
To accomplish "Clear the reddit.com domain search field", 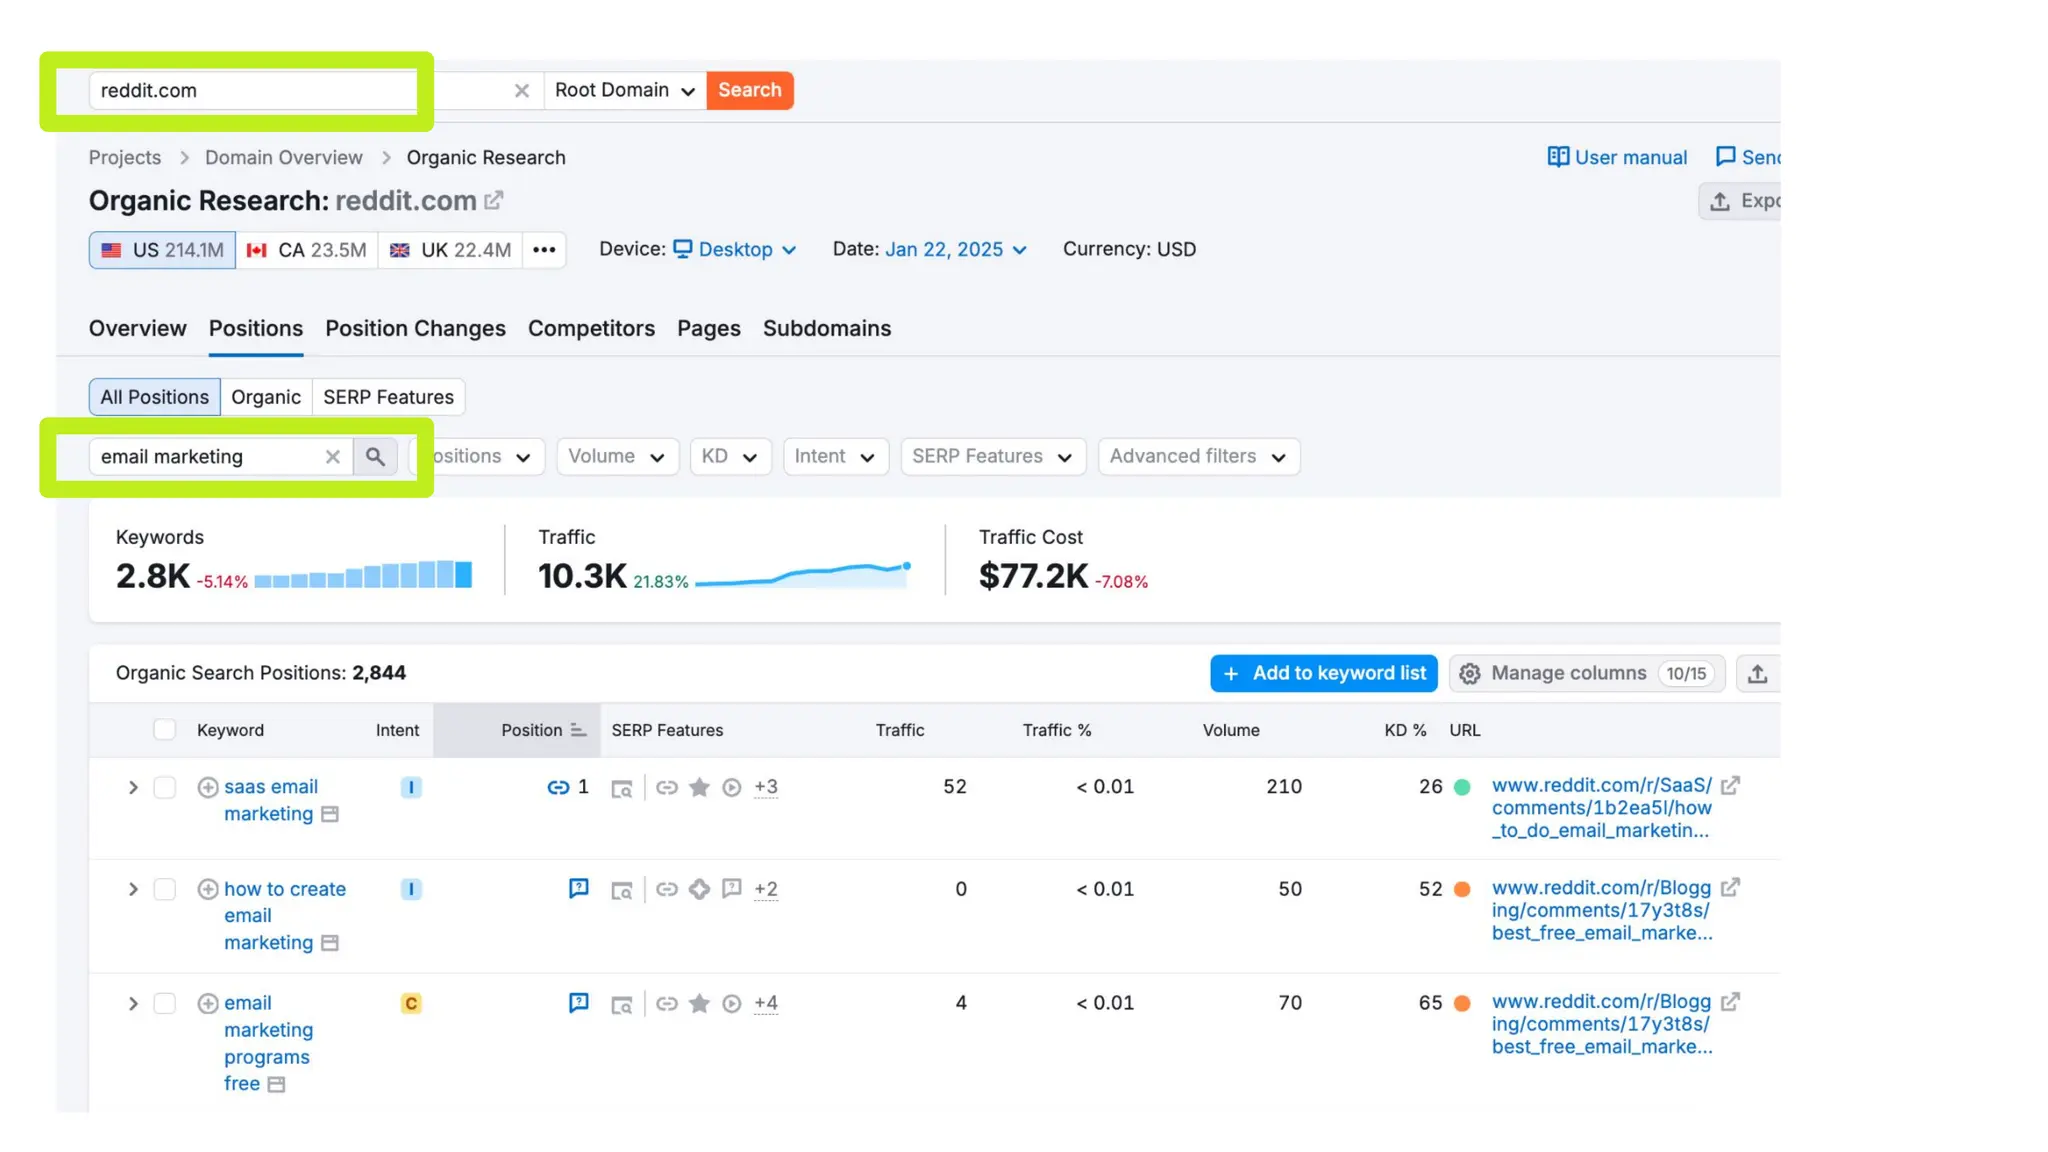I will coord(521,91).
